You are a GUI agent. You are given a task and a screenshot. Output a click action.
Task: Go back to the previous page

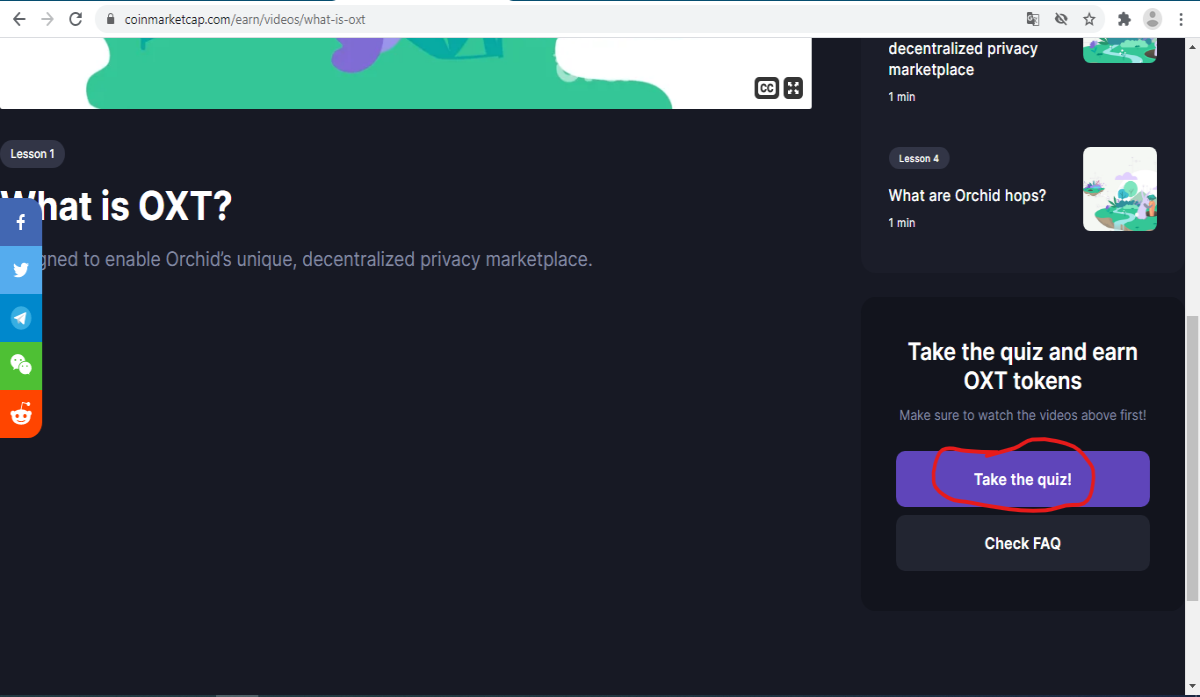[19, 19]
